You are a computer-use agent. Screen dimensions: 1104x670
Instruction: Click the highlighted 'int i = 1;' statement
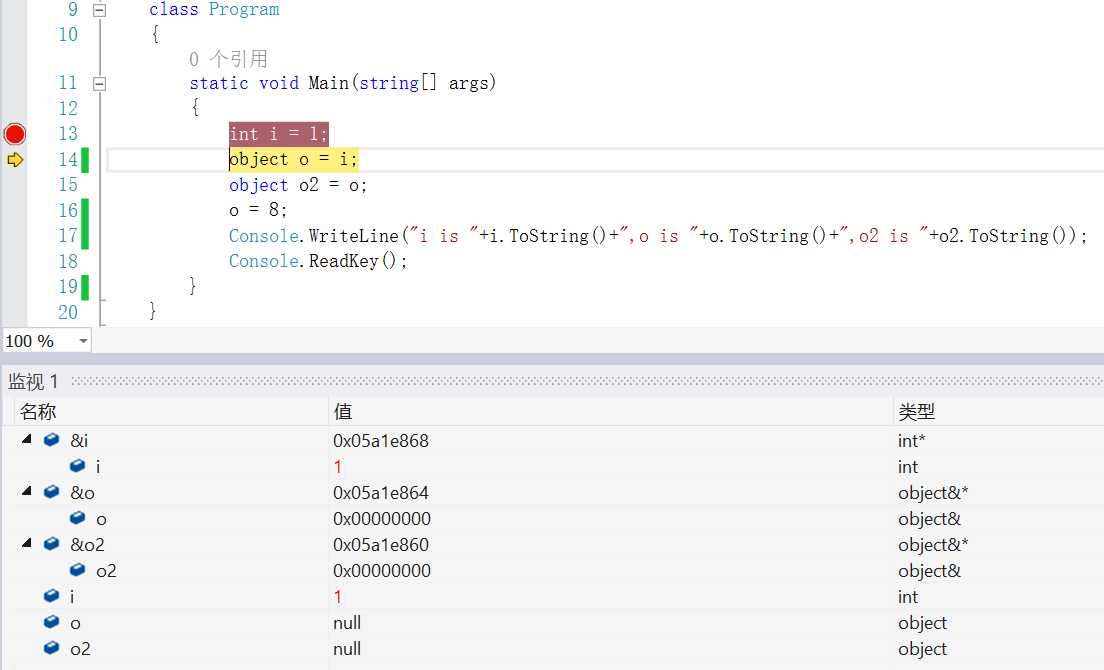pyautogui.click(x=279, y=134)
